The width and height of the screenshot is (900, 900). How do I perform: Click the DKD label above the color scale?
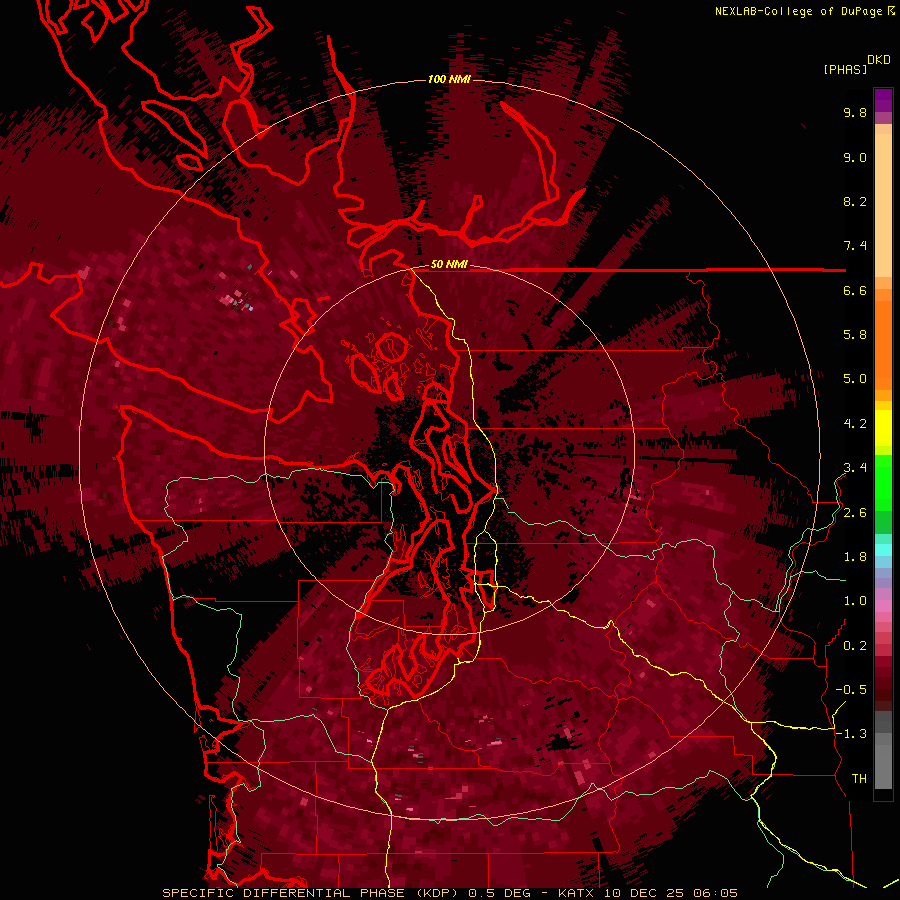tap(879, 60)
